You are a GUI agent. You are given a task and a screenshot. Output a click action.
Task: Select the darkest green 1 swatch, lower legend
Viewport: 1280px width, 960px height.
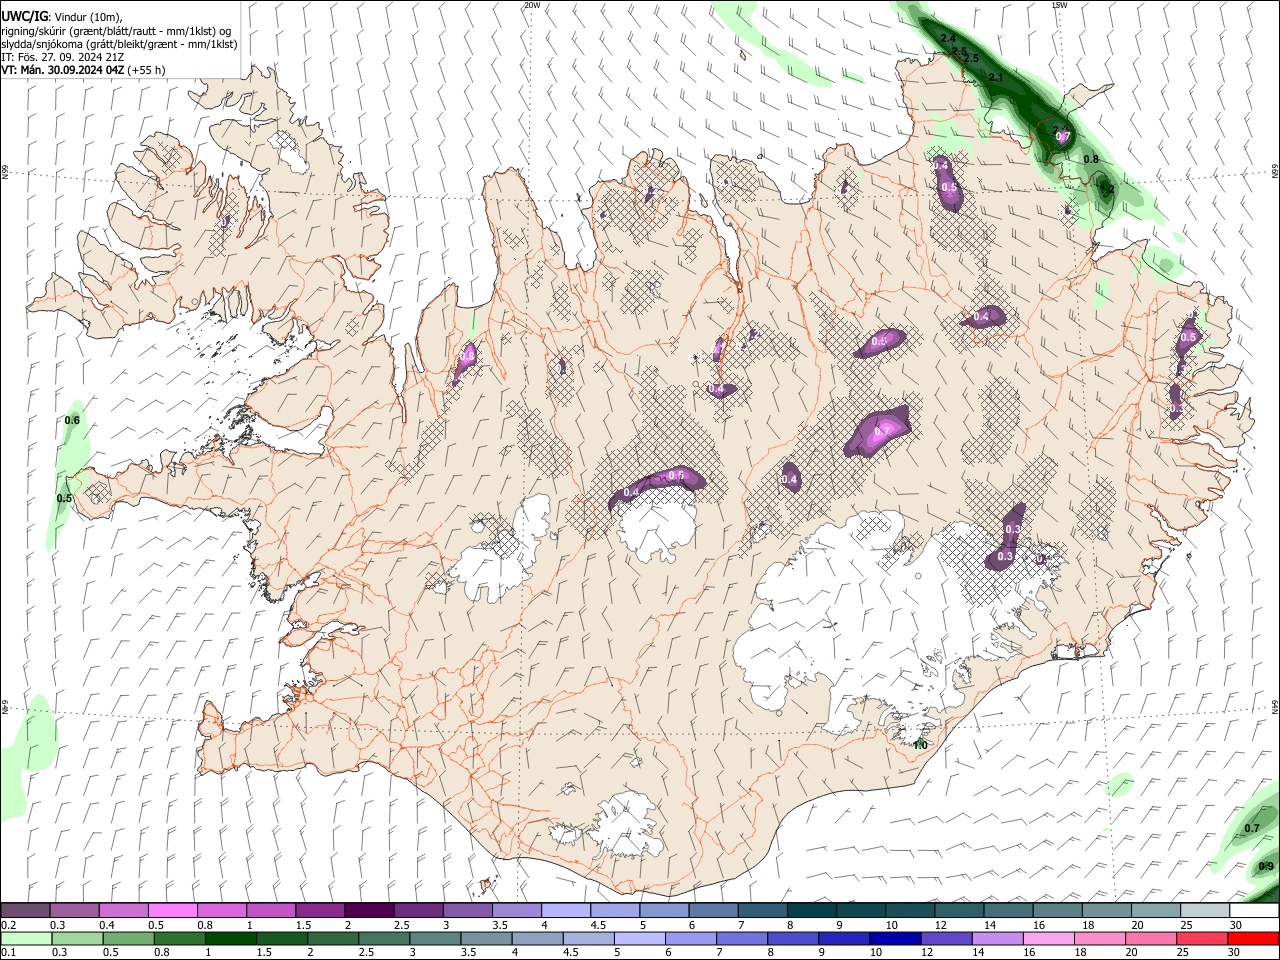tap(230, 938)
